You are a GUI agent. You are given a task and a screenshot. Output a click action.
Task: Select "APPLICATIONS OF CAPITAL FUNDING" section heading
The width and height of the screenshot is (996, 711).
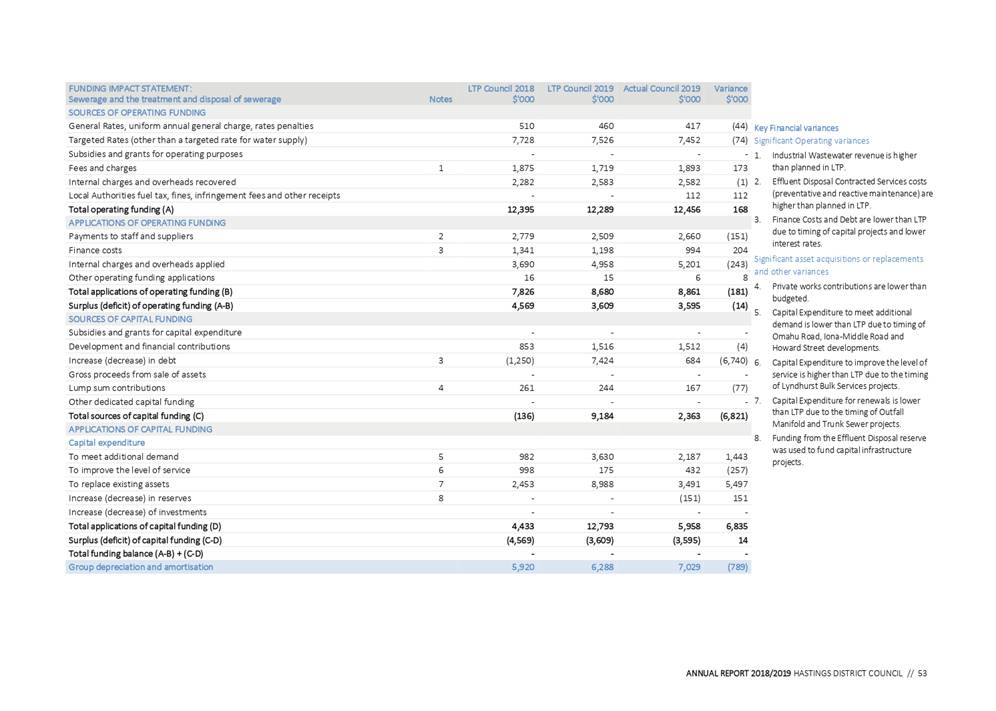click(140, 430)
